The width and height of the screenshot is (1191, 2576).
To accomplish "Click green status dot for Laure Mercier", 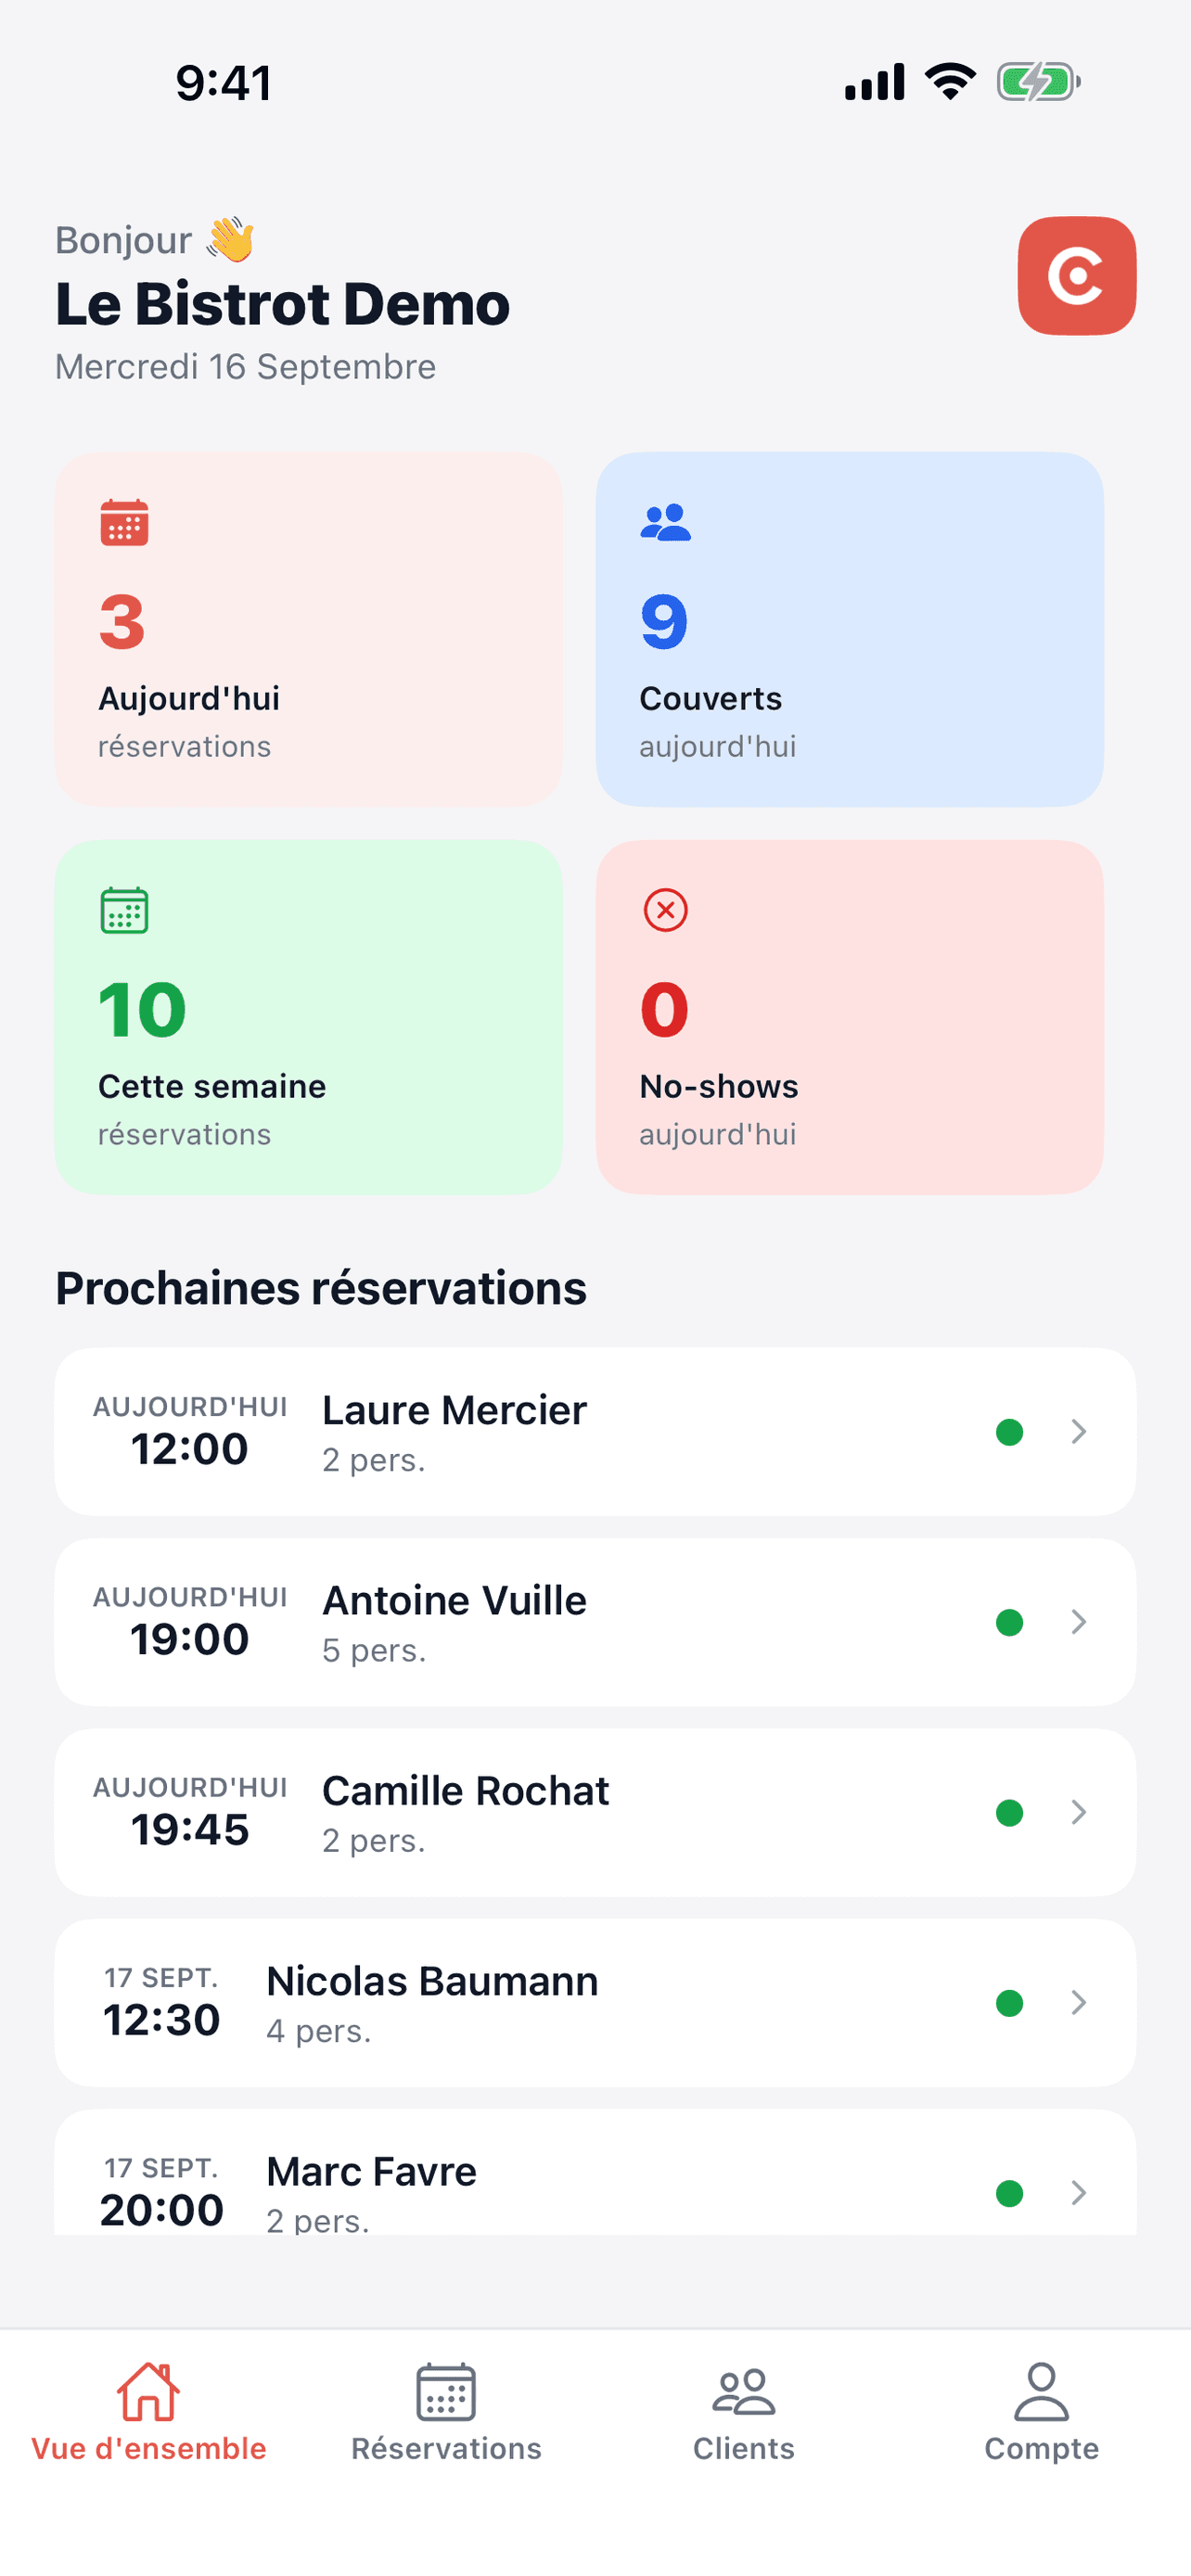I will click(1009, 1432).
